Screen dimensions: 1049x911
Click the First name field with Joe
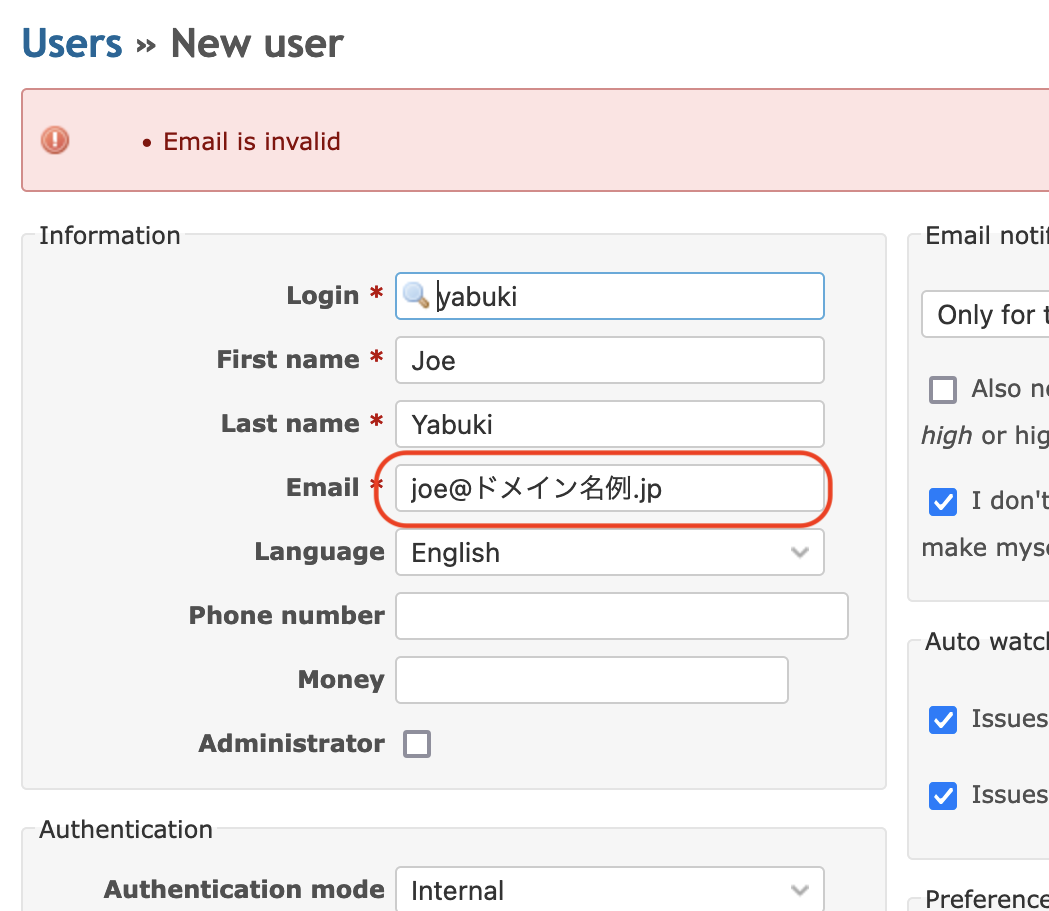[x=609, y=360]
